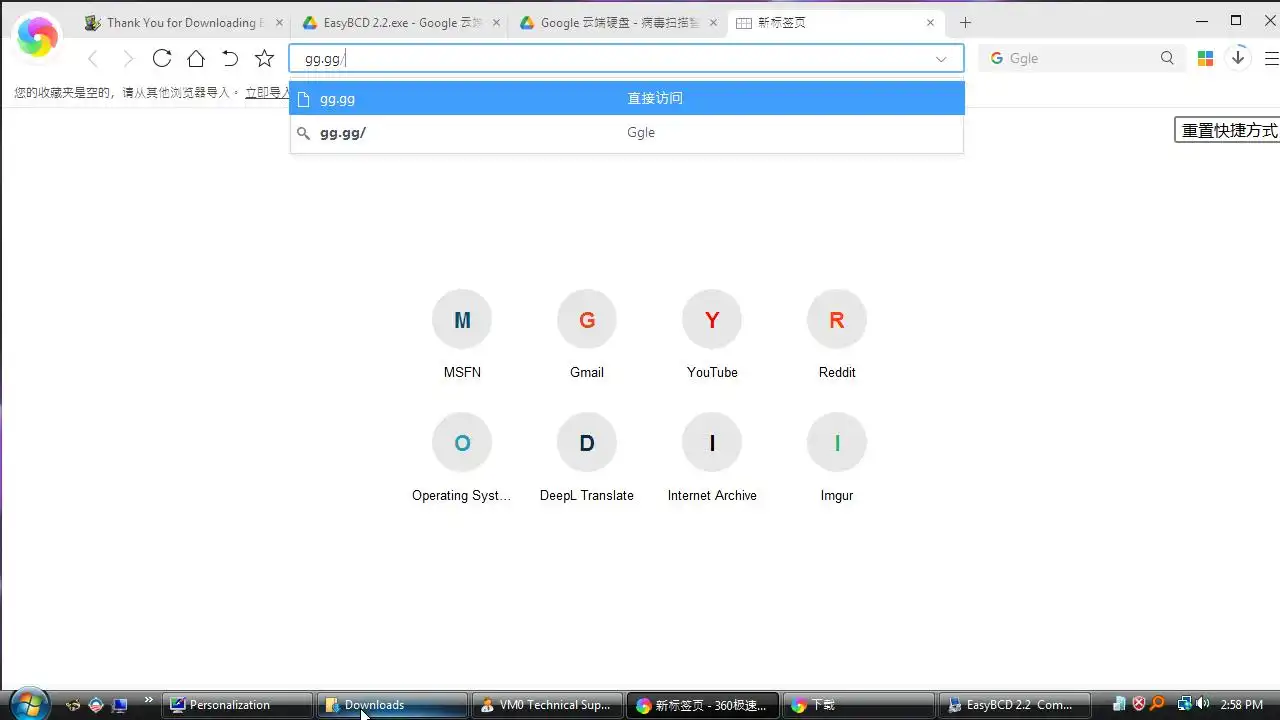The width and height of the screenshot is (1280, 720).
Task: Click the Google G icon in search box
Action: coord(996,58)
